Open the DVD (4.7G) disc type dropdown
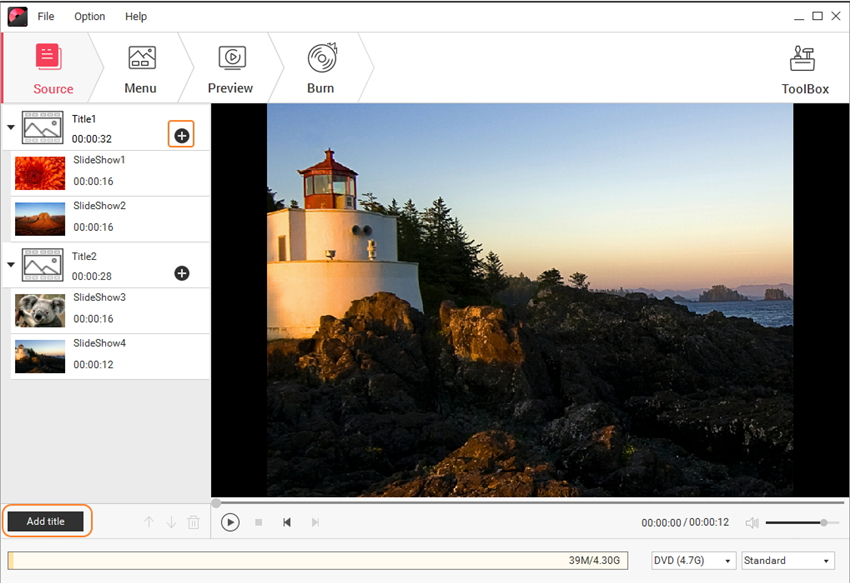This screenshot has height=583, width=850. point(693,561)
